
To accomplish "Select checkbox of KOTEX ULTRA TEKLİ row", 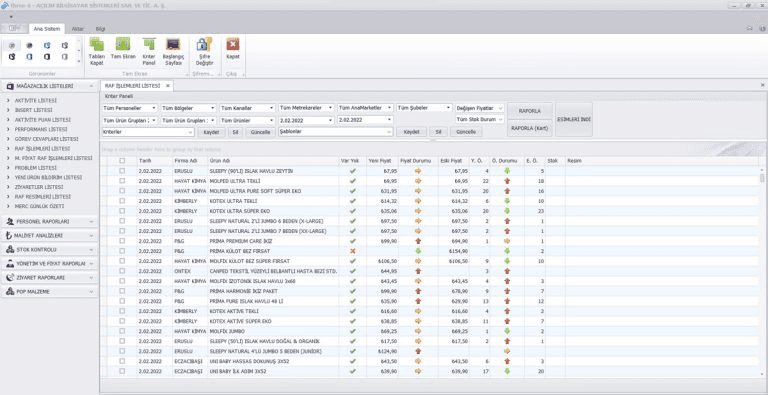I will pyautogui.click(x=122, y=201).
